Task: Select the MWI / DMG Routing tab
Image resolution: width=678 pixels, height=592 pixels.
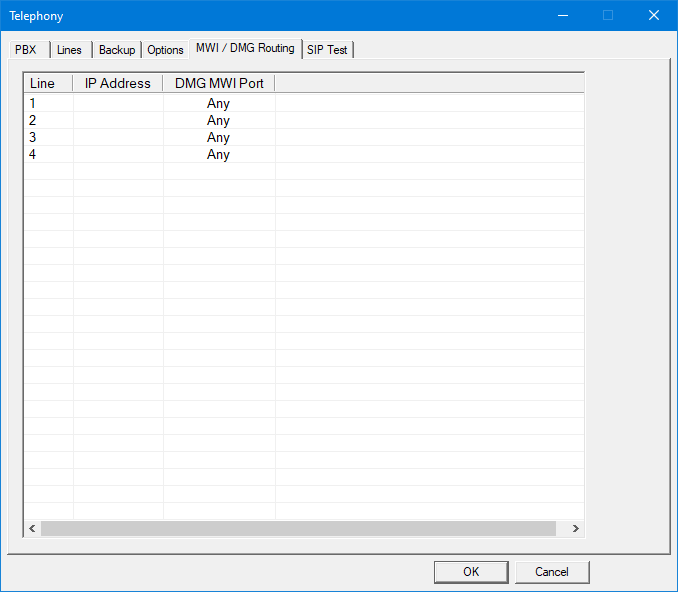Action: (x=245, y=48)
